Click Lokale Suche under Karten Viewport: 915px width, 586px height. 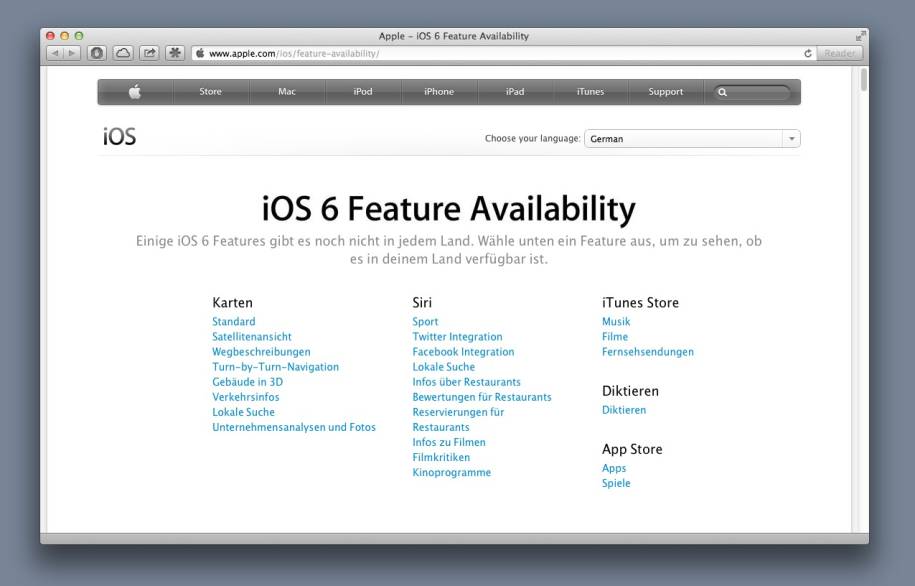[243, 412]
